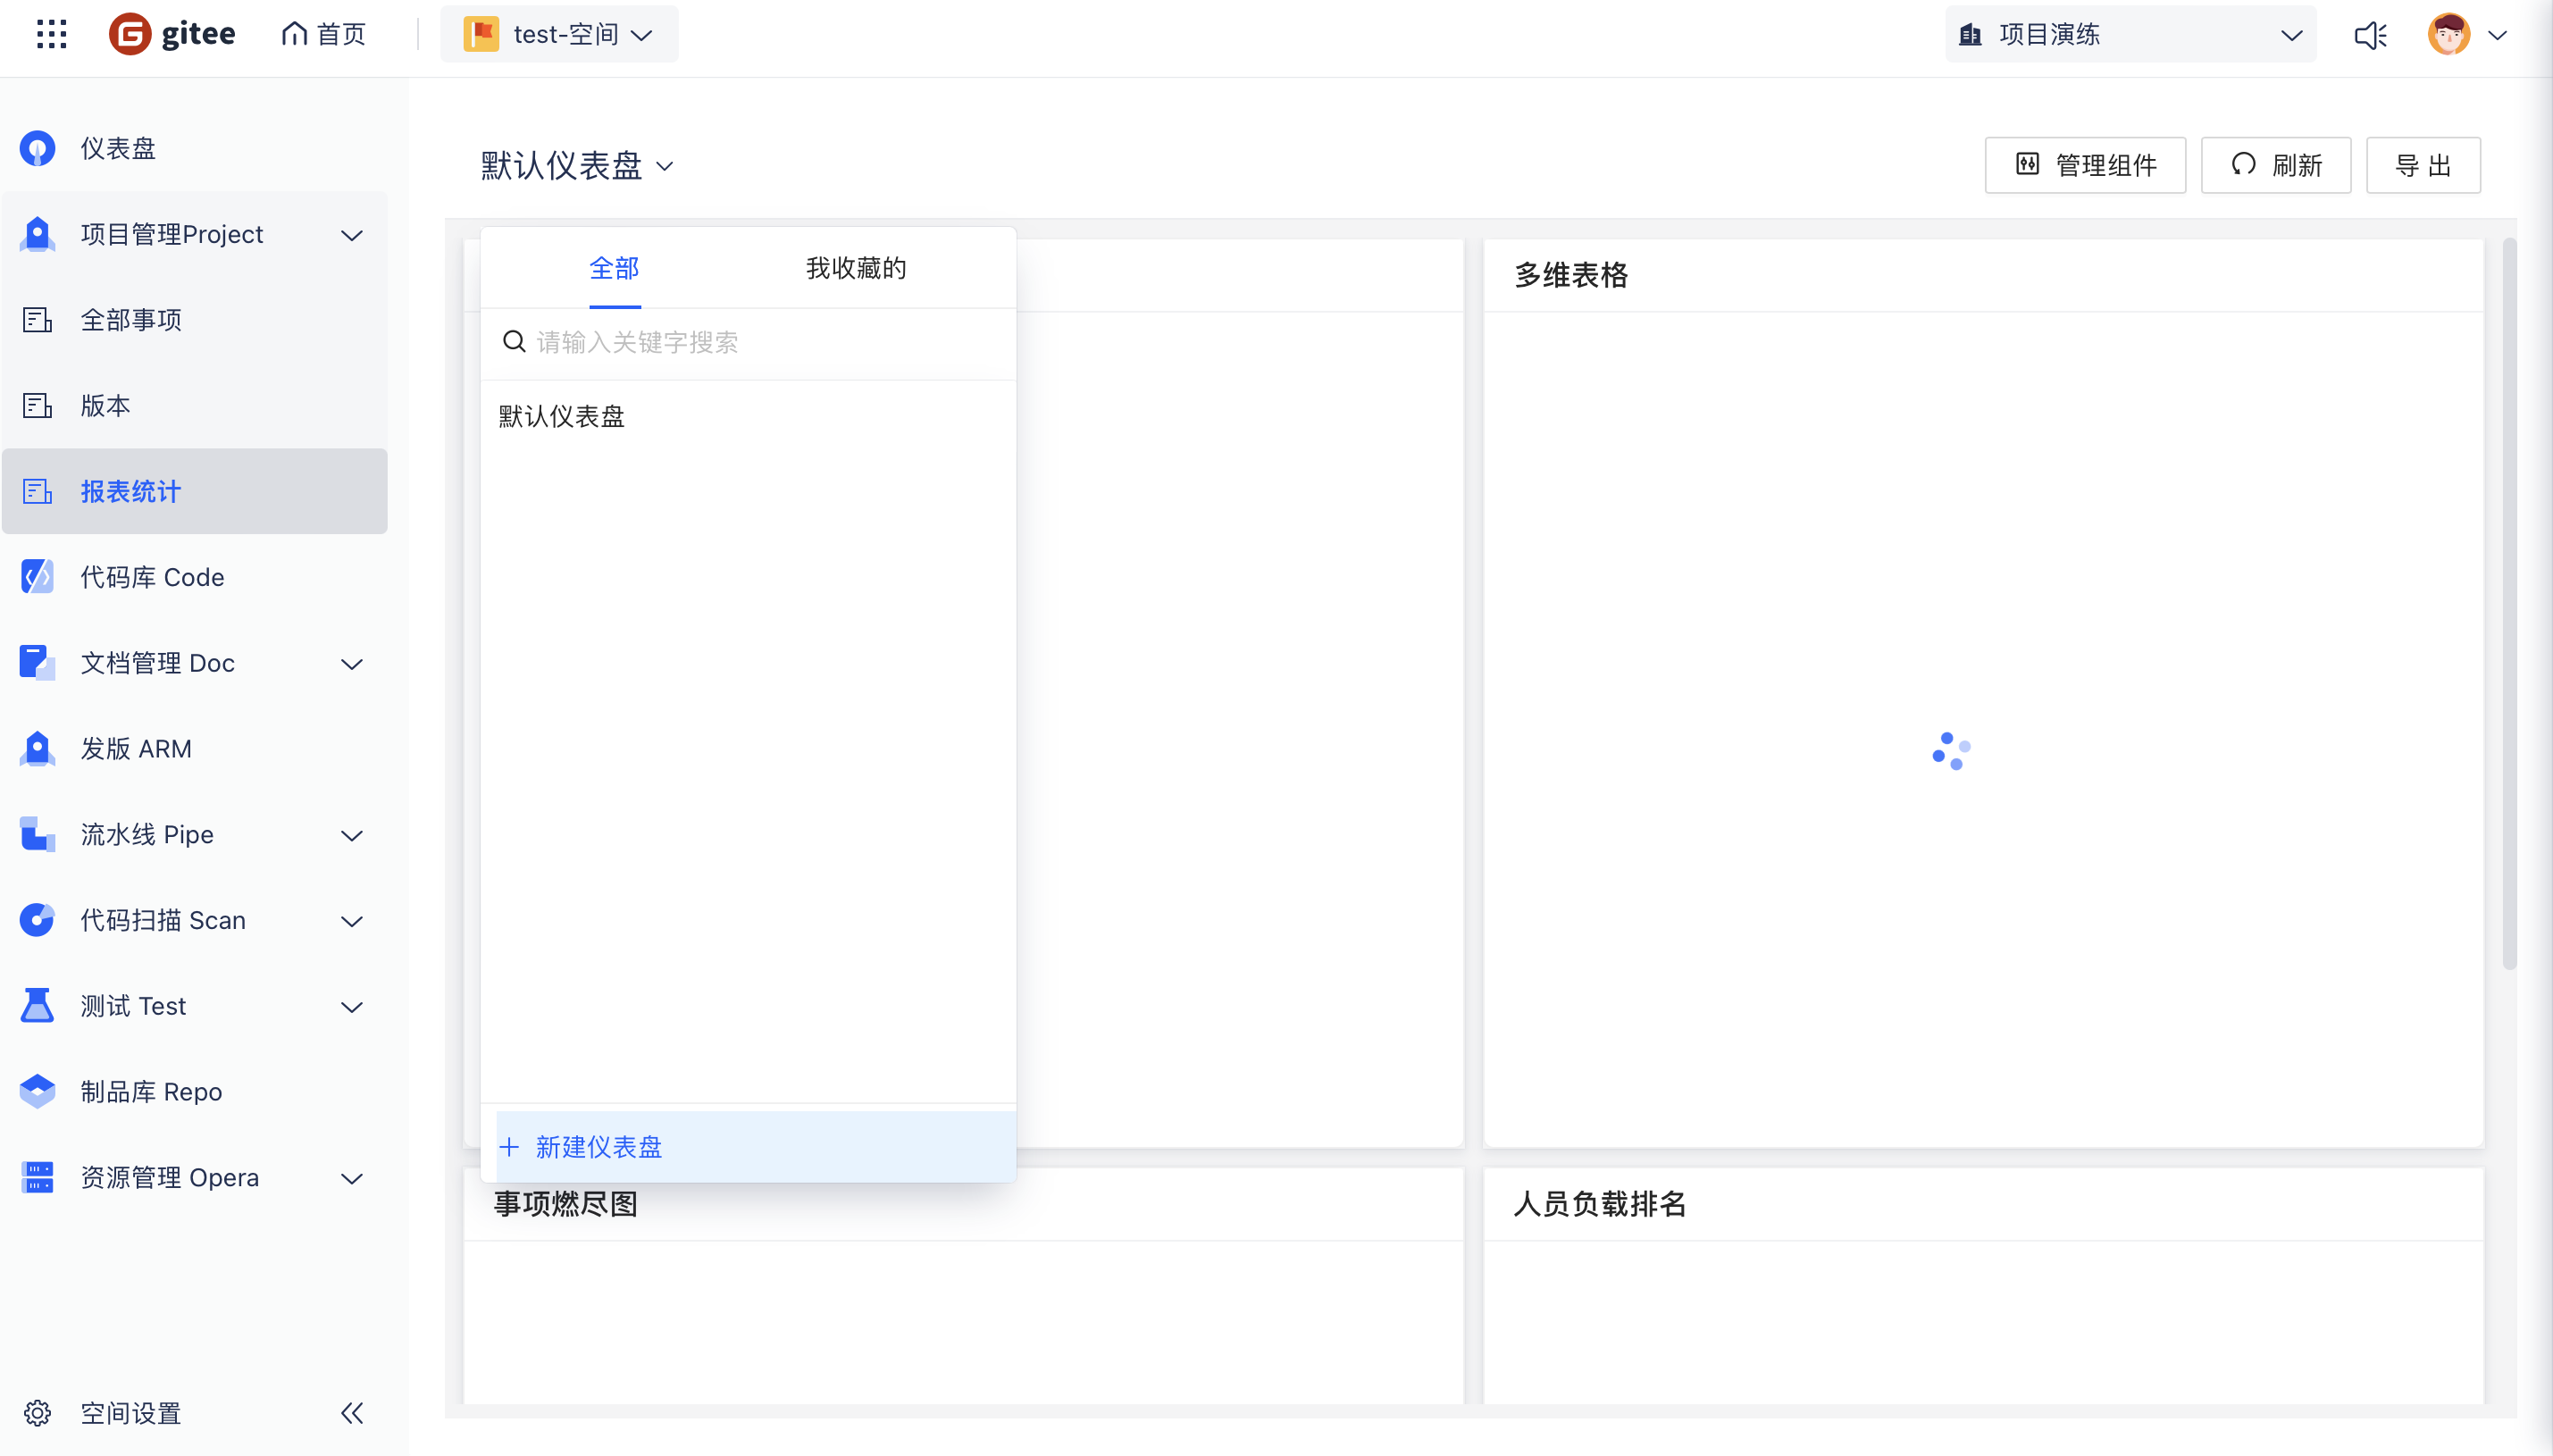
Task: Open 空间设置 at the sidebar bottom
Action: [131, 1413]
